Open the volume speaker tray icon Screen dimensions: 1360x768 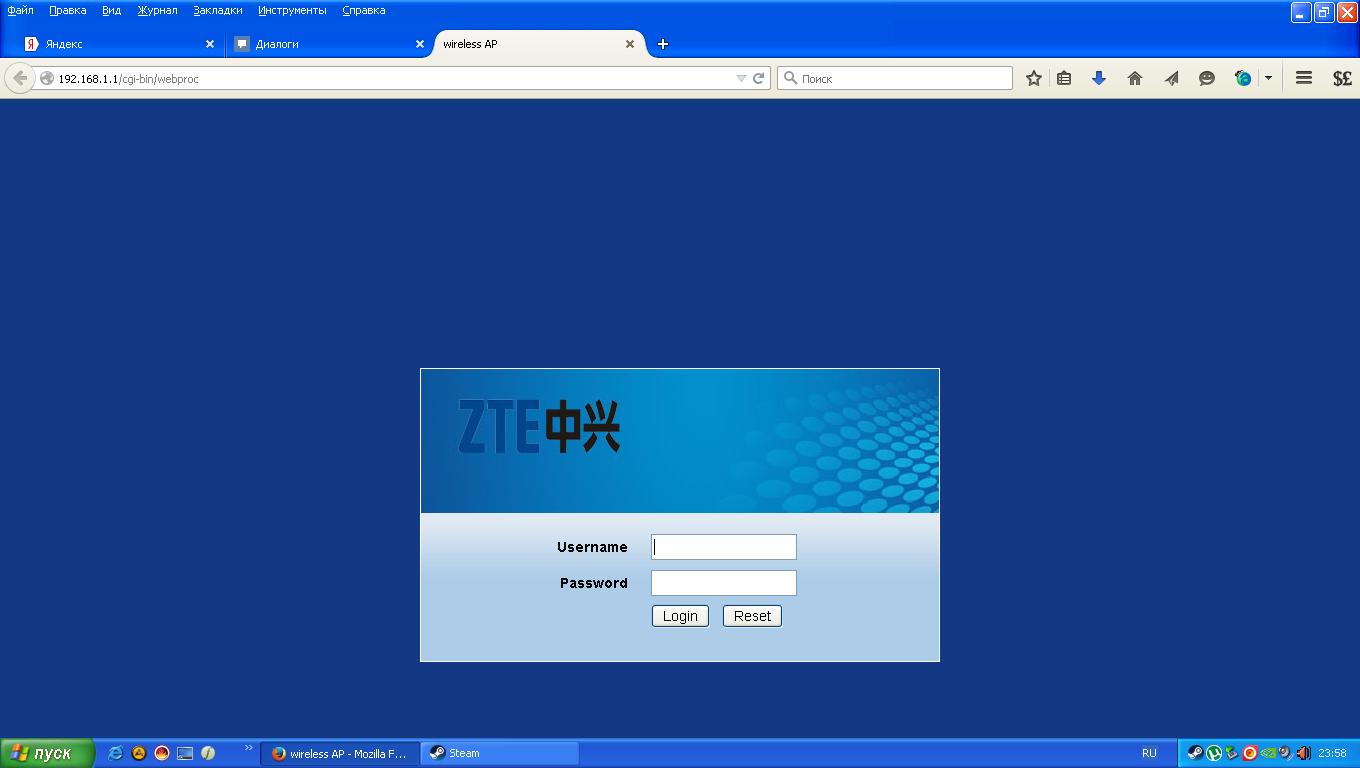(1303, 753)
